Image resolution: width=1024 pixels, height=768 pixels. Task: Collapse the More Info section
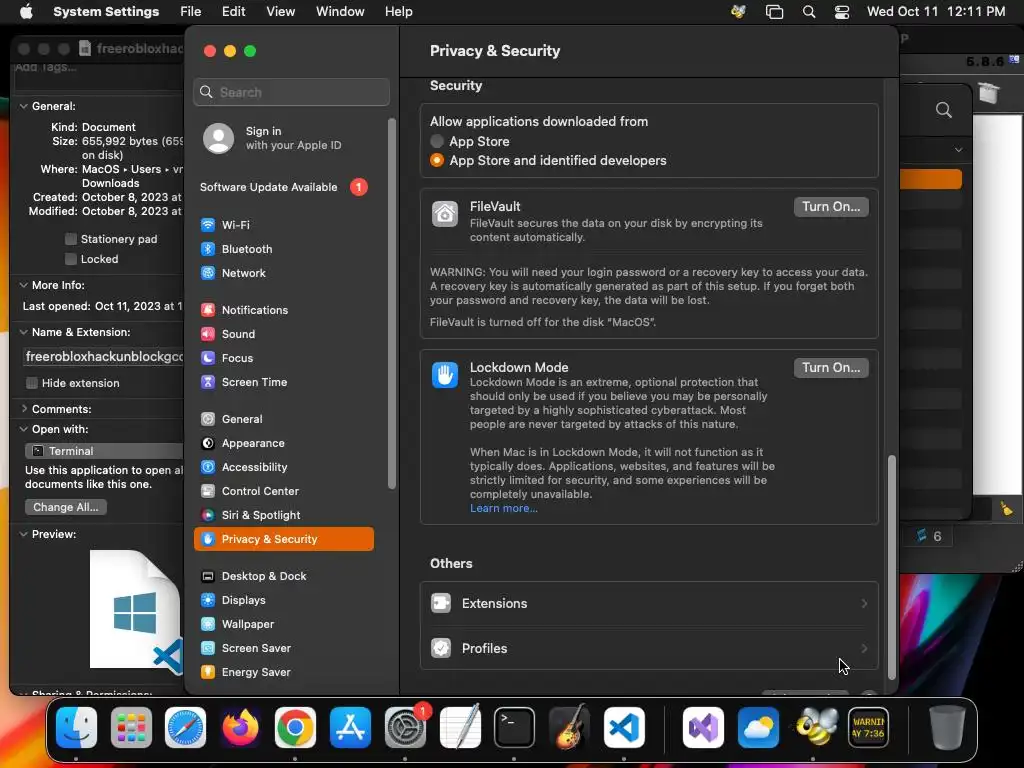(x=24, y=285)
